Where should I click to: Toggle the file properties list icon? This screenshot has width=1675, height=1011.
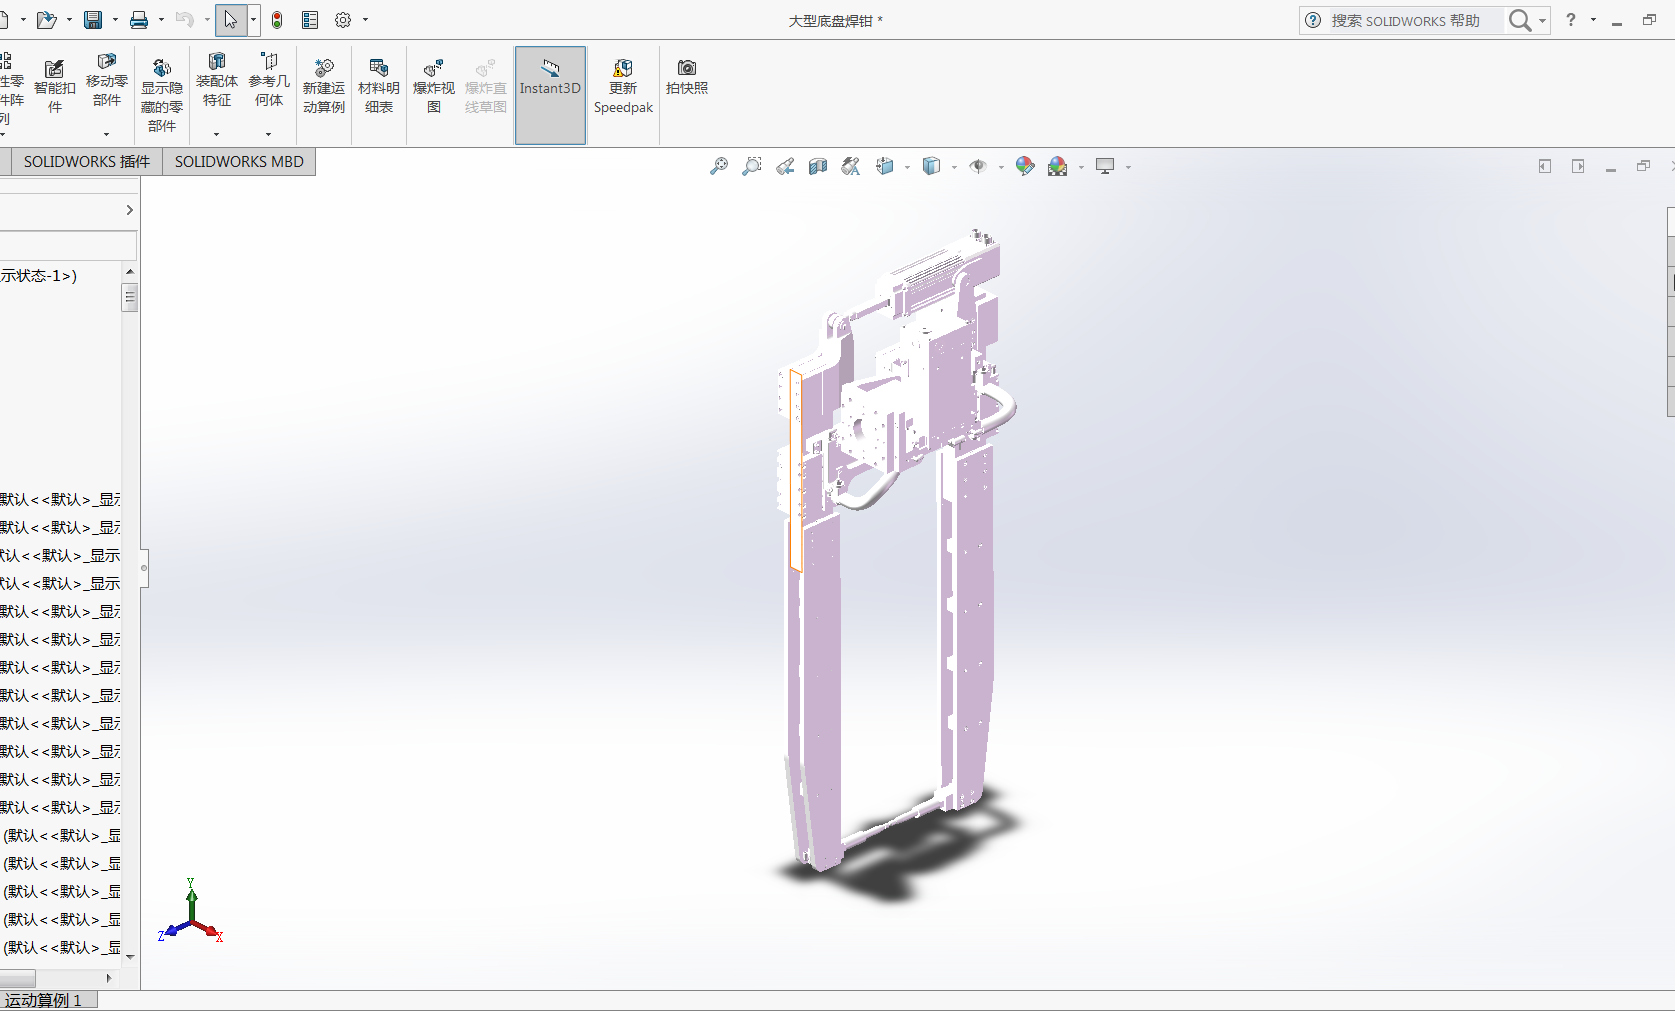310,20
